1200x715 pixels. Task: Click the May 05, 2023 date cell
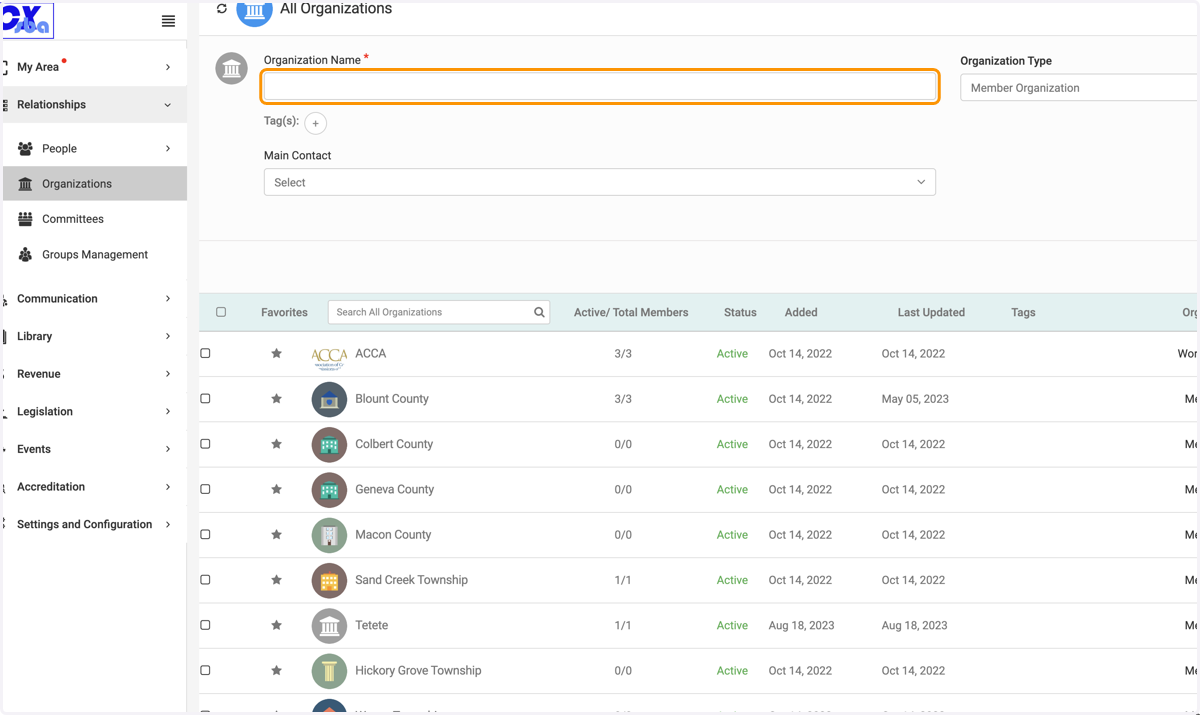click(915, 399)
